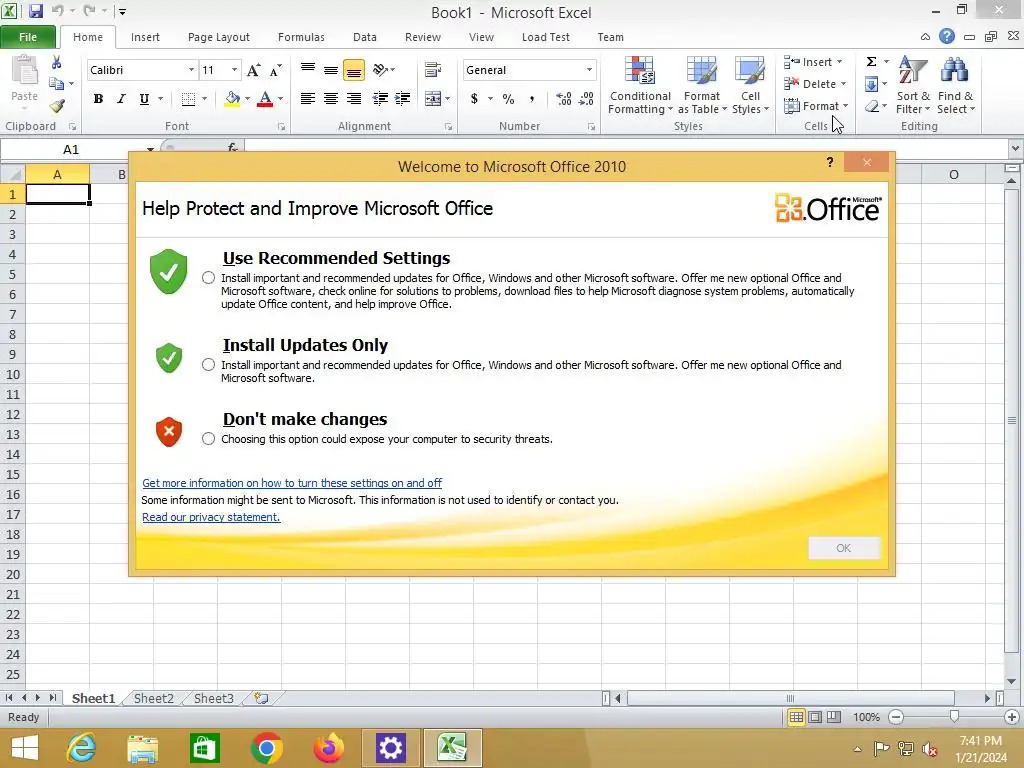Open Google Chrome from the taskbar
This screenshot has width=1024, height=768.
coord(266,748)
